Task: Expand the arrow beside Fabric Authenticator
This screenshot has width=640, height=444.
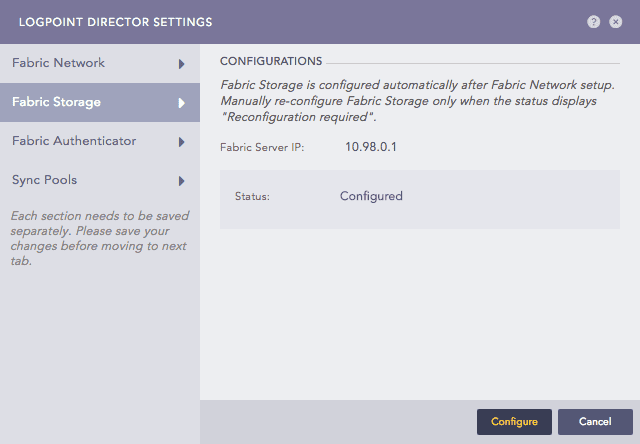Action: click(182, 142)
